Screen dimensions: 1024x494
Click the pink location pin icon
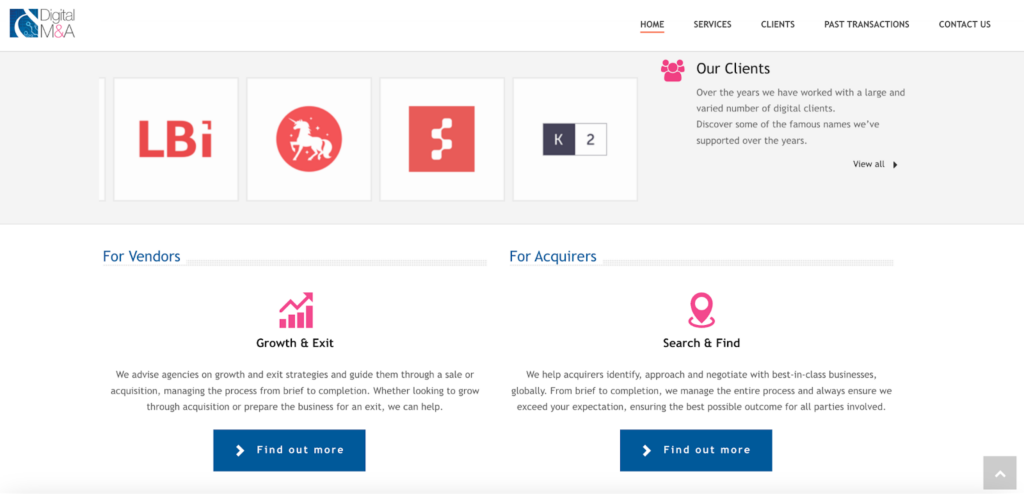pos(701,310)
